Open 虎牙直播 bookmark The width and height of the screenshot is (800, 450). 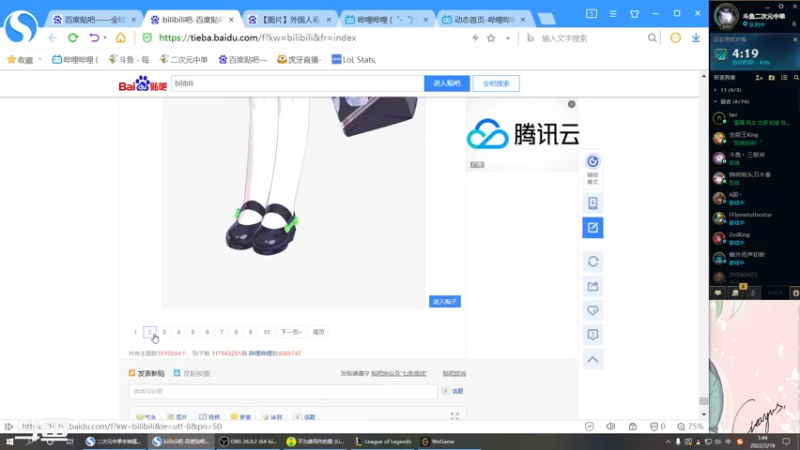tap(299, 60)
